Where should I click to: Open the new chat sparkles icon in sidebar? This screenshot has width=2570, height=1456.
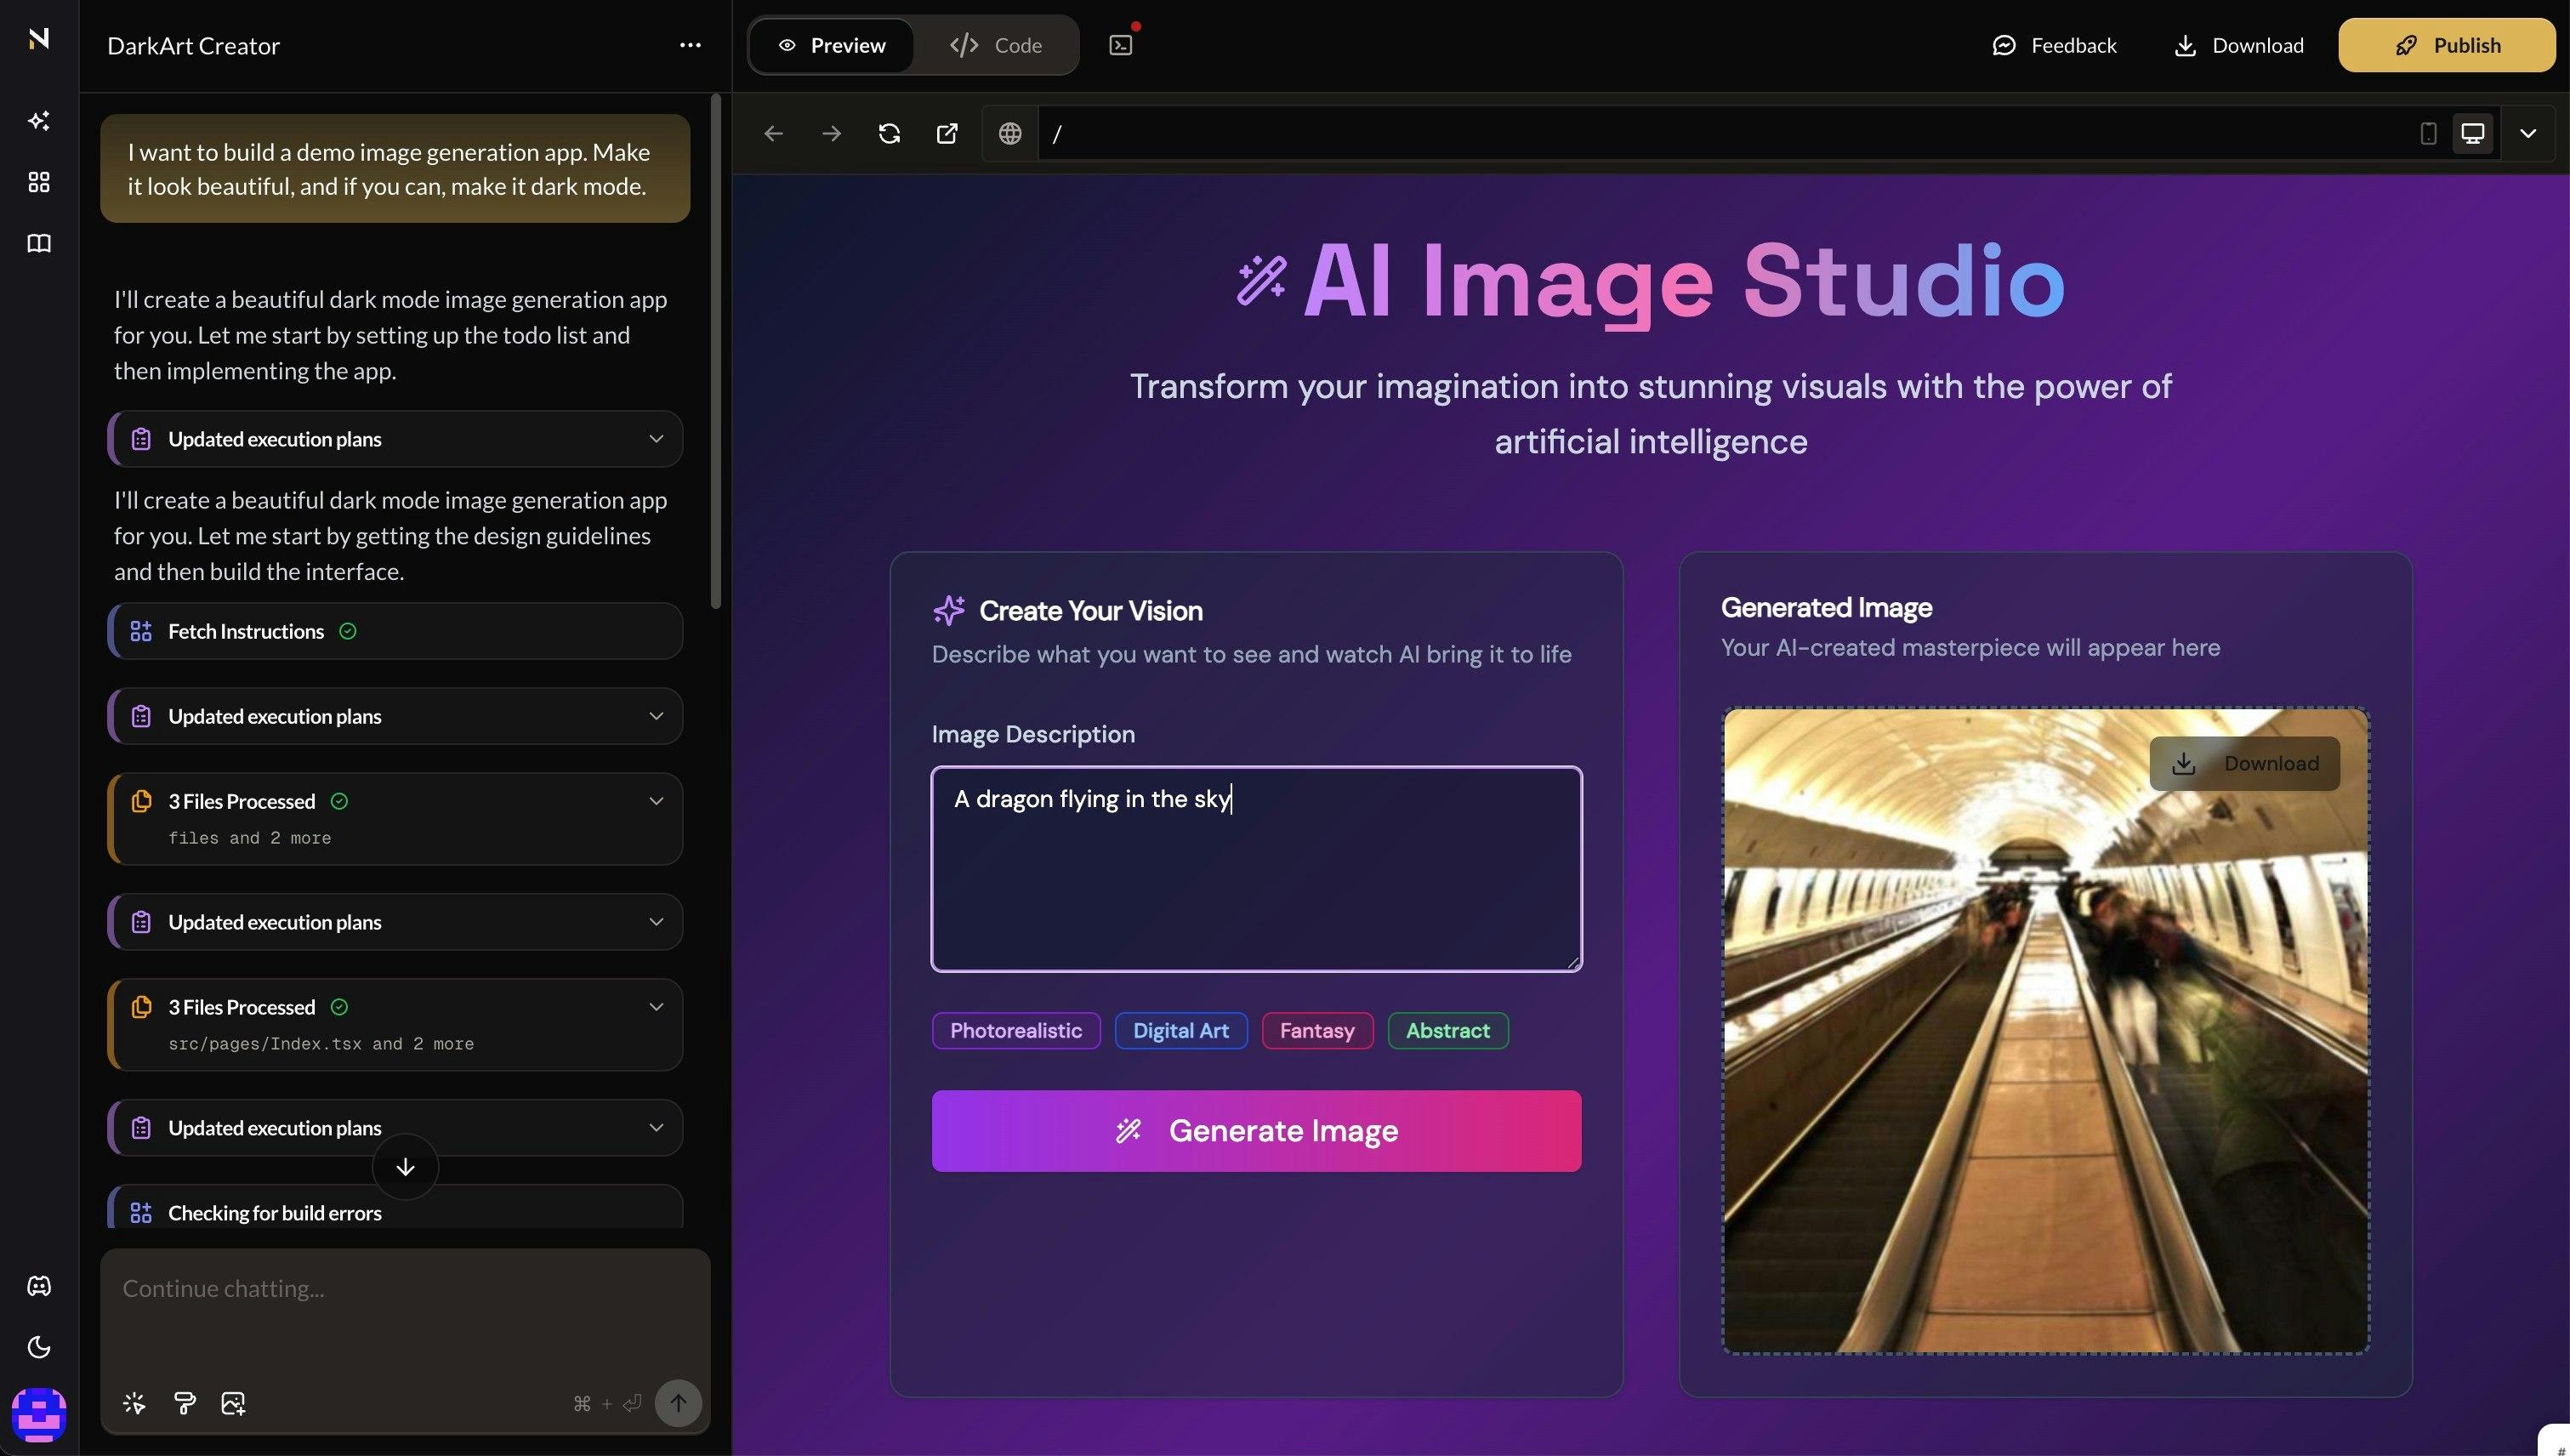[x=39, y=121]
